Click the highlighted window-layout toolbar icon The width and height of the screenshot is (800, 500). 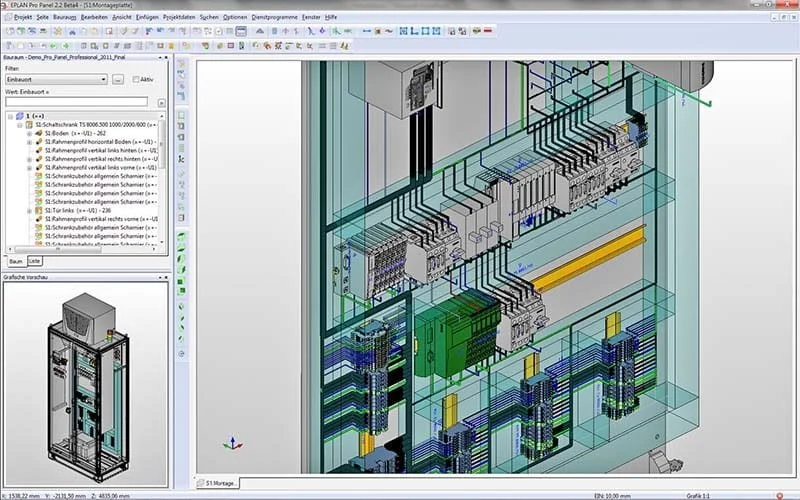pos(241,32)
